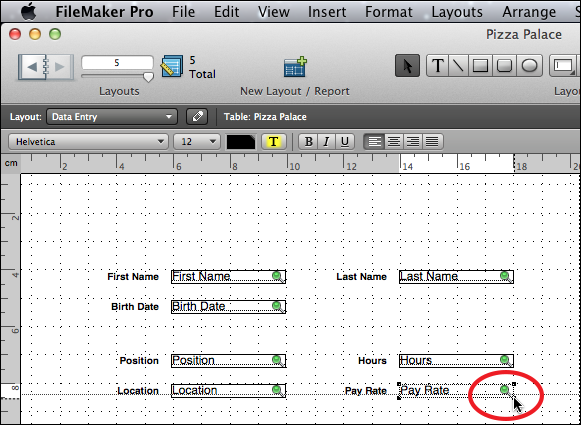This screenshot has width=581, height=425.
Task: Select the Location field box
Action: [x=228, y=391]
